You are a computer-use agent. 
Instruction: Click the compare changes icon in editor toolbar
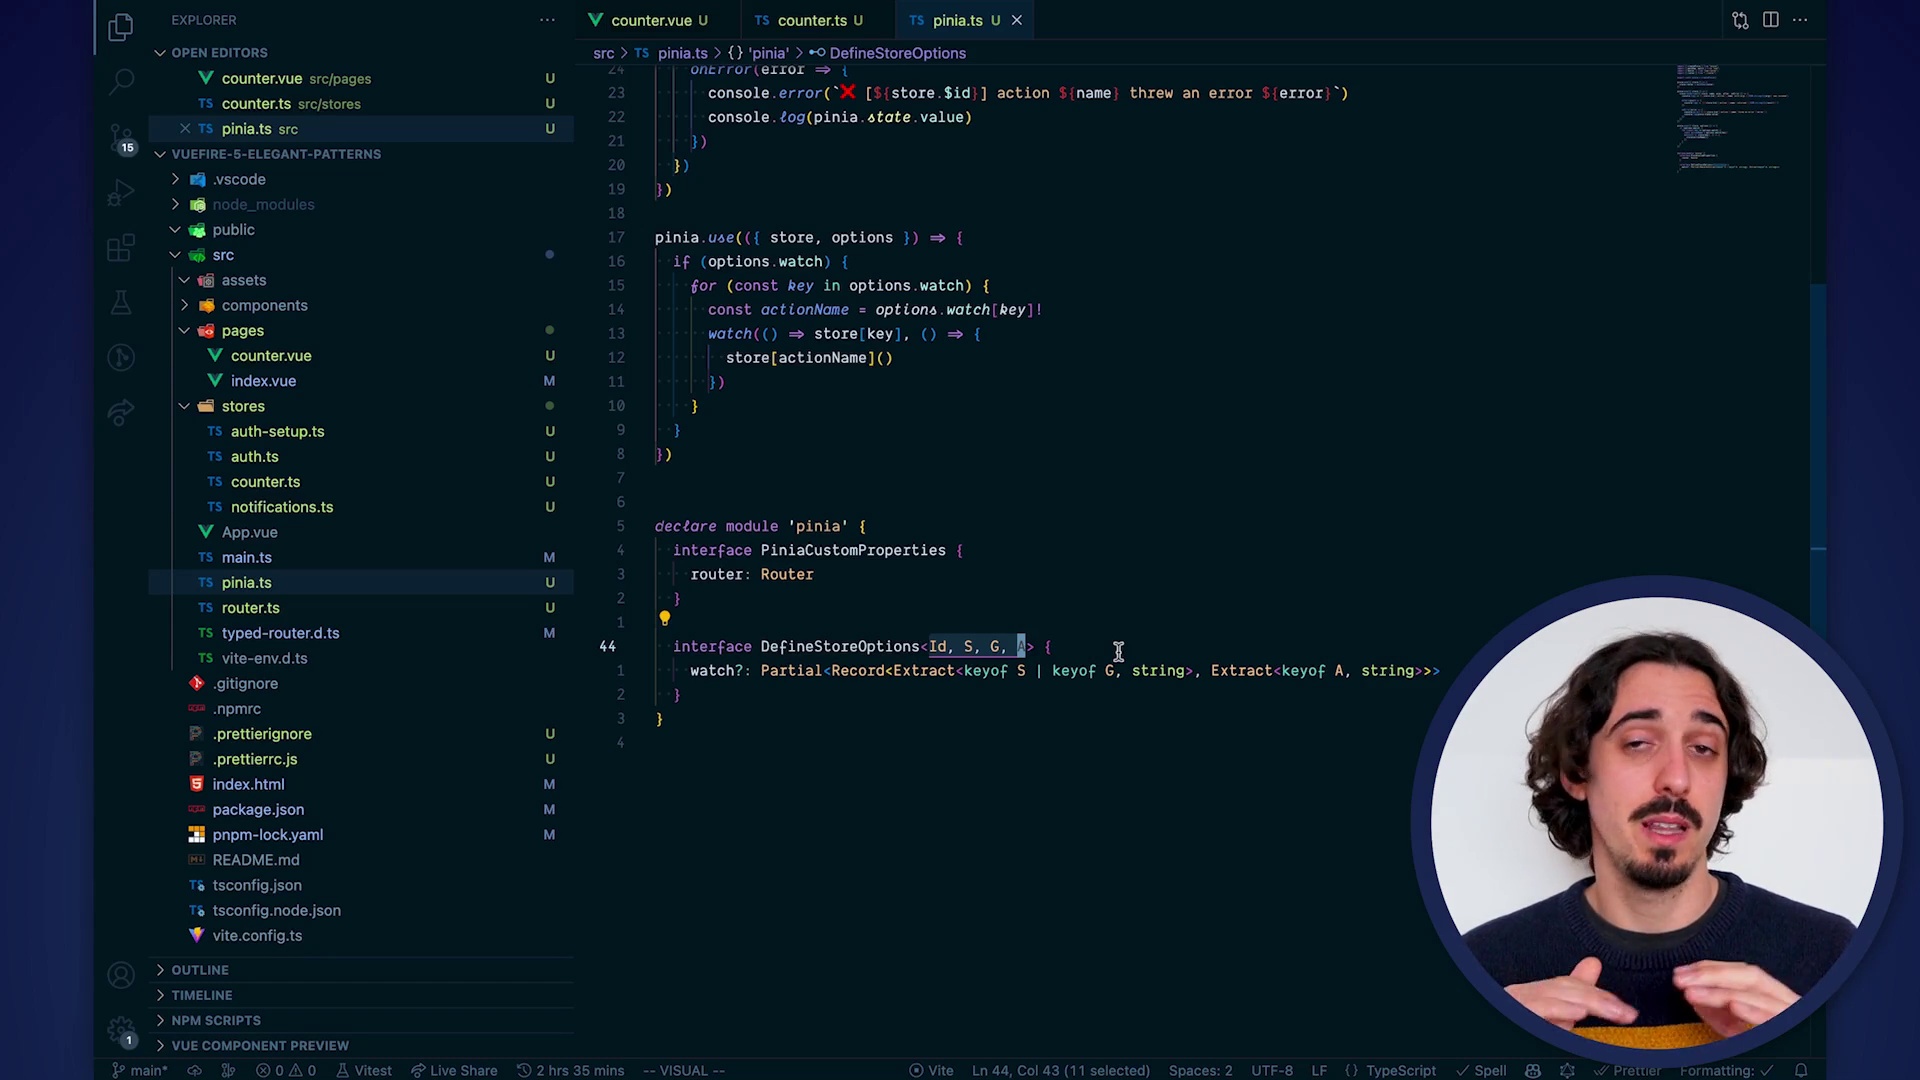pos(1740,20)
